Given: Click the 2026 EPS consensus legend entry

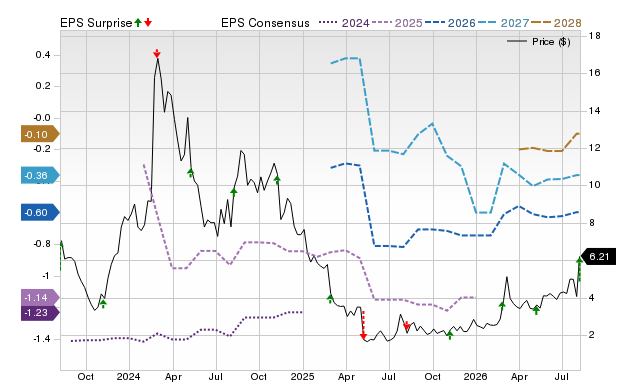Looking at the screenshot, I should (450, 23).
